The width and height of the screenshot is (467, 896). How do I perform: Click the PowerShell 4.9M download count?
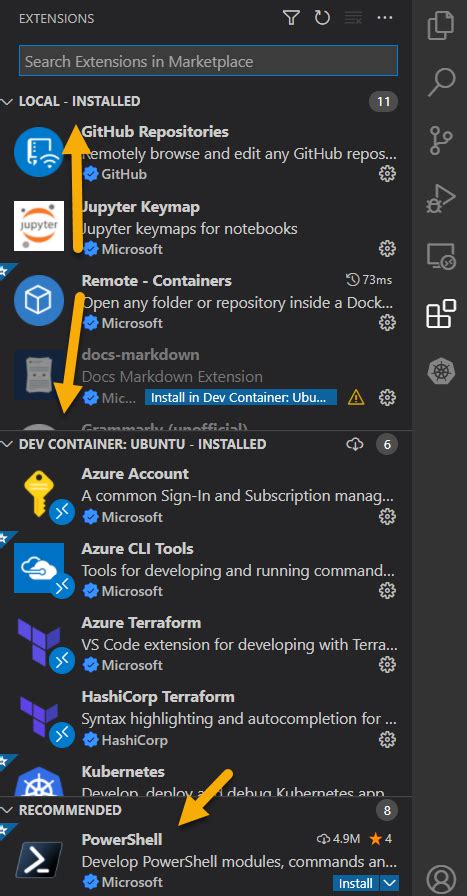click(x=338, y=839)
